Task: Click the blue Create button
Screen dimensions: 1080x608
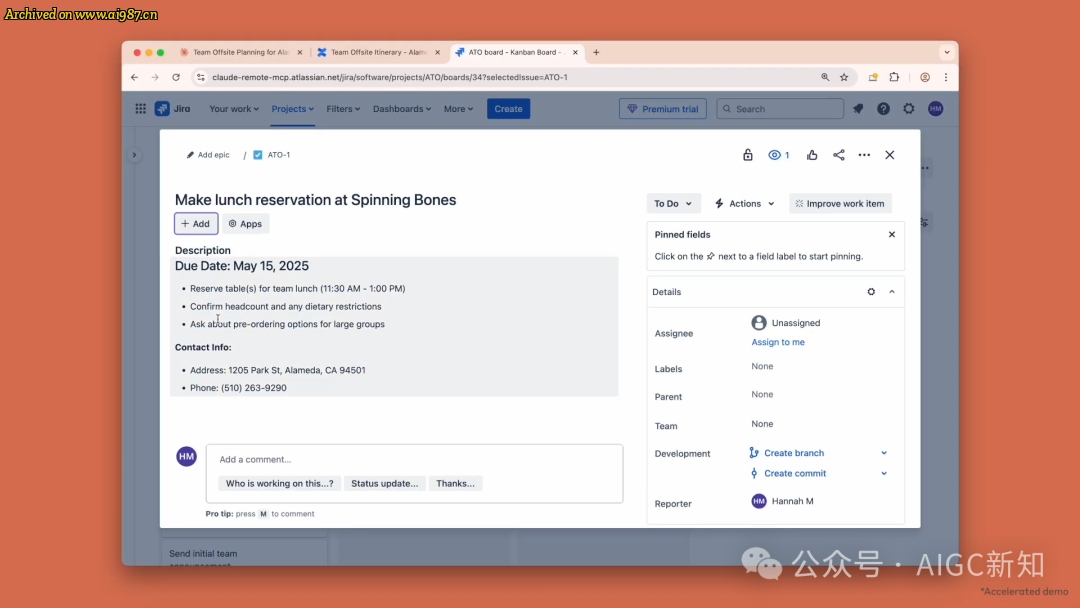Action: [508, 109]
